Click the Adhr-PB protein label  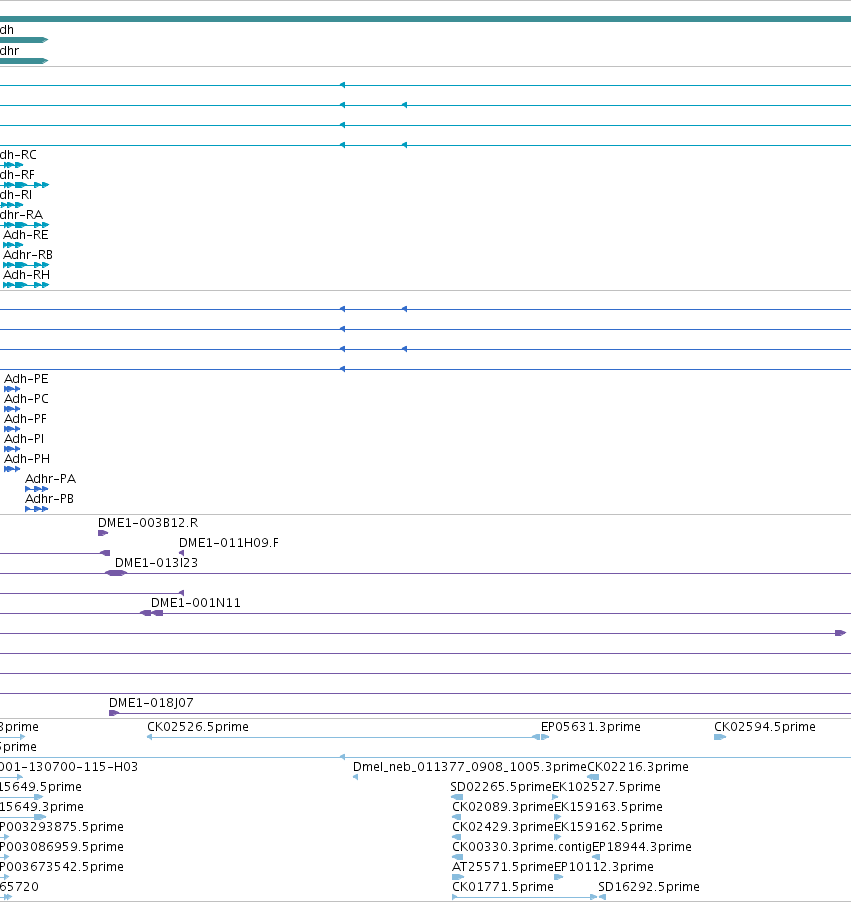click(x=49, y=499)
